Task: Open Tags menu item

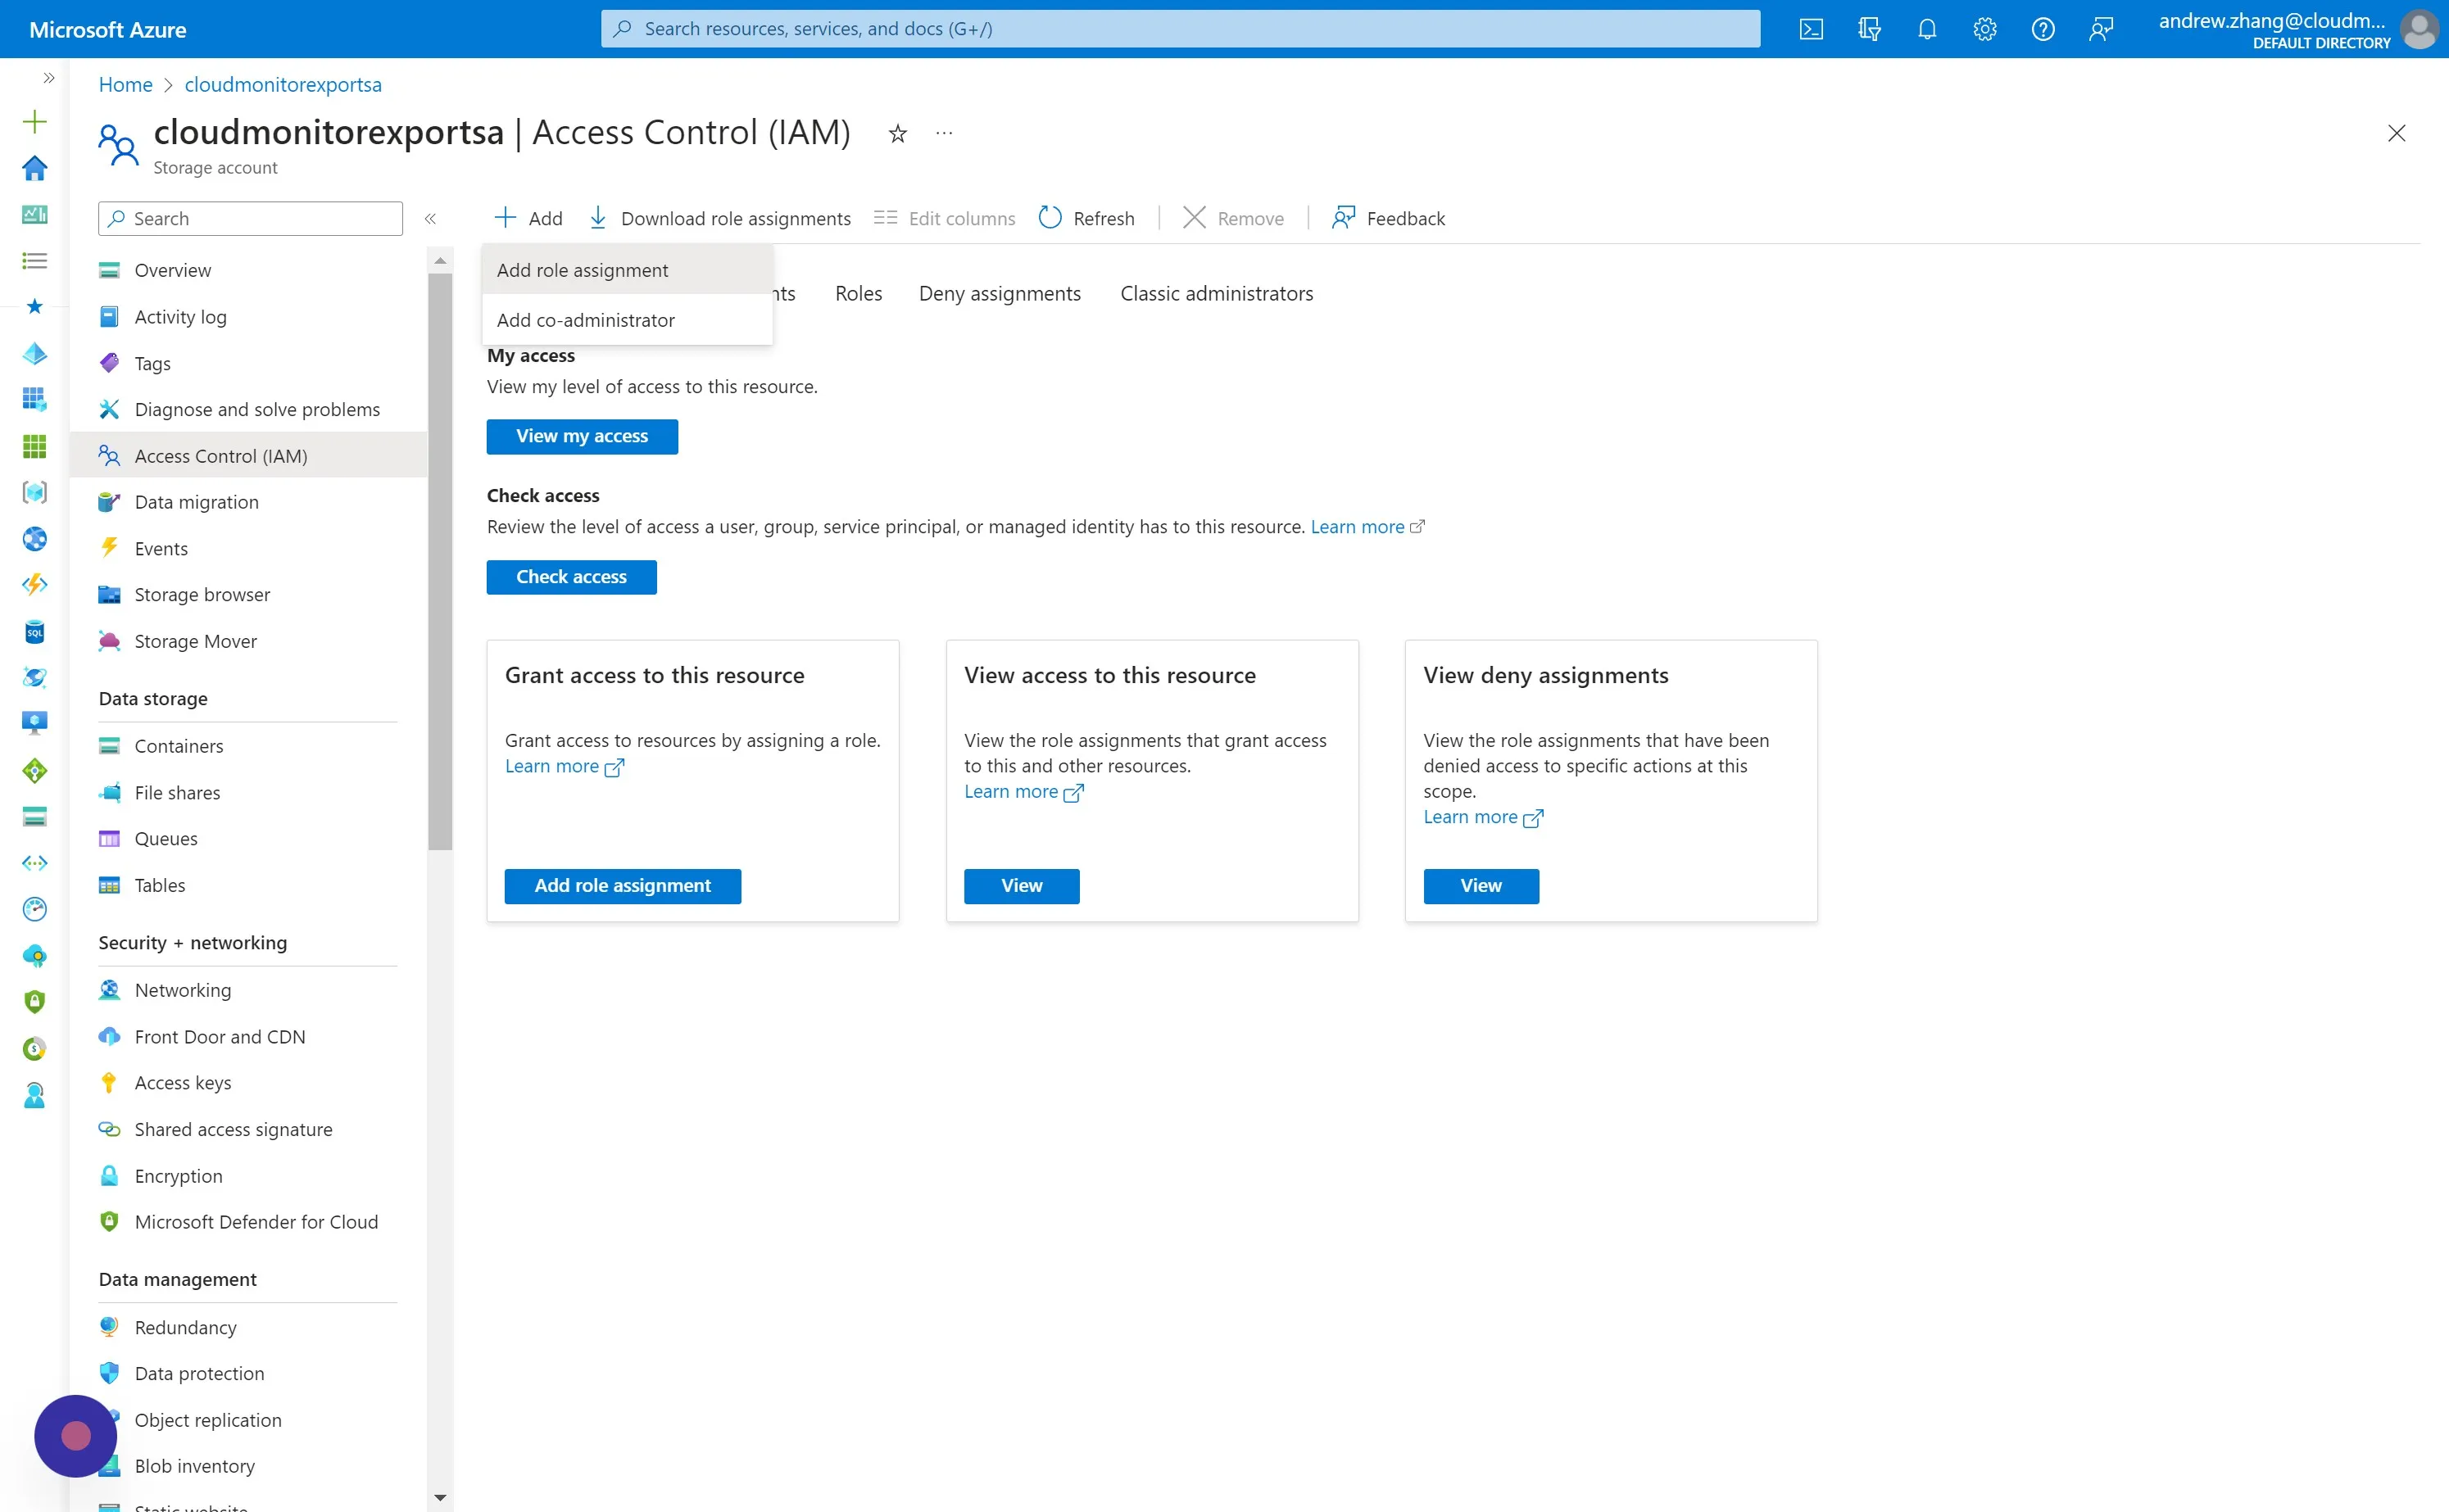Action: (x=248, y=363)
